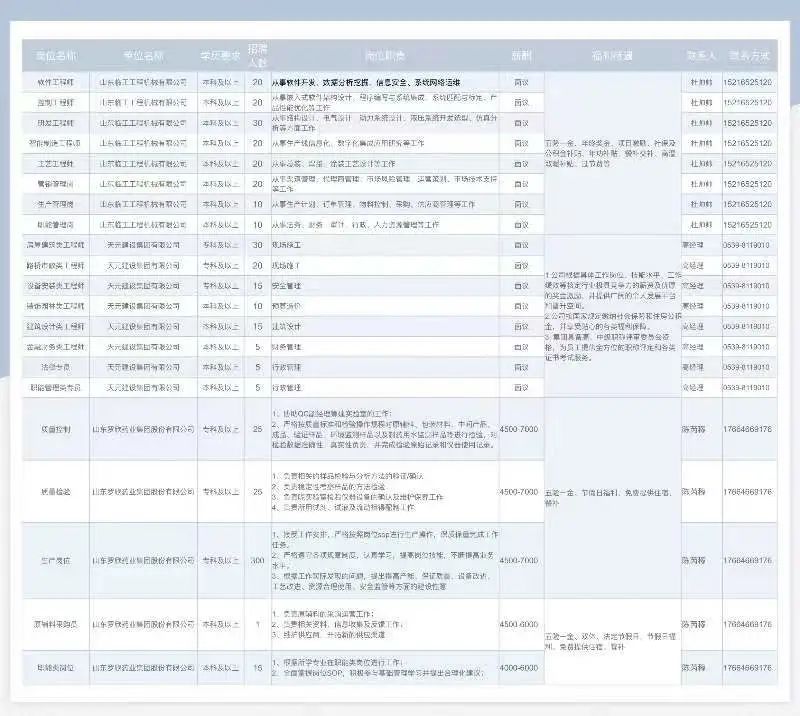Click the 岗位职责 column header
The height and width of the screenshot is (716, 800).
[x=385, y=56]
